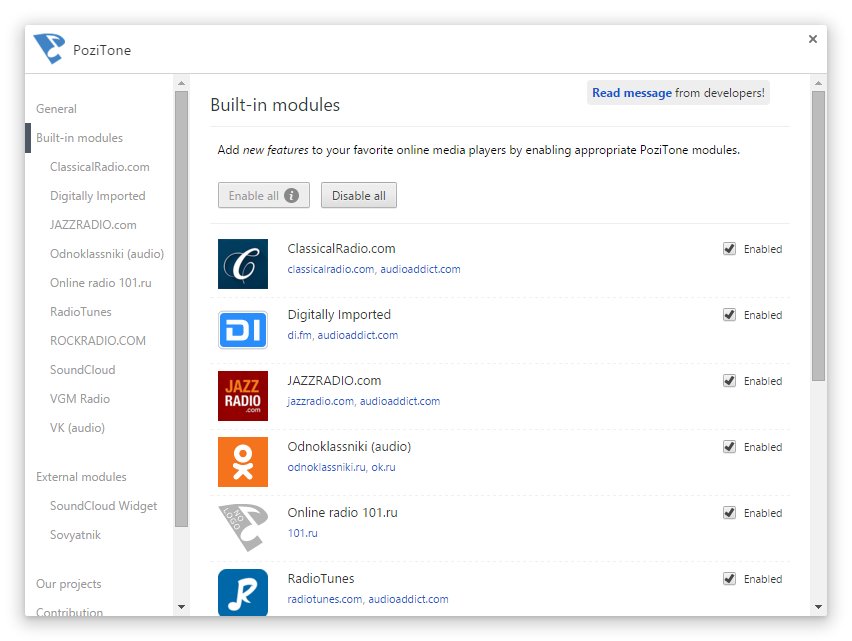852x641 pixels.
Task: Open audioaddict.com link under Digitally Imported
Action: tap(358, 335)
